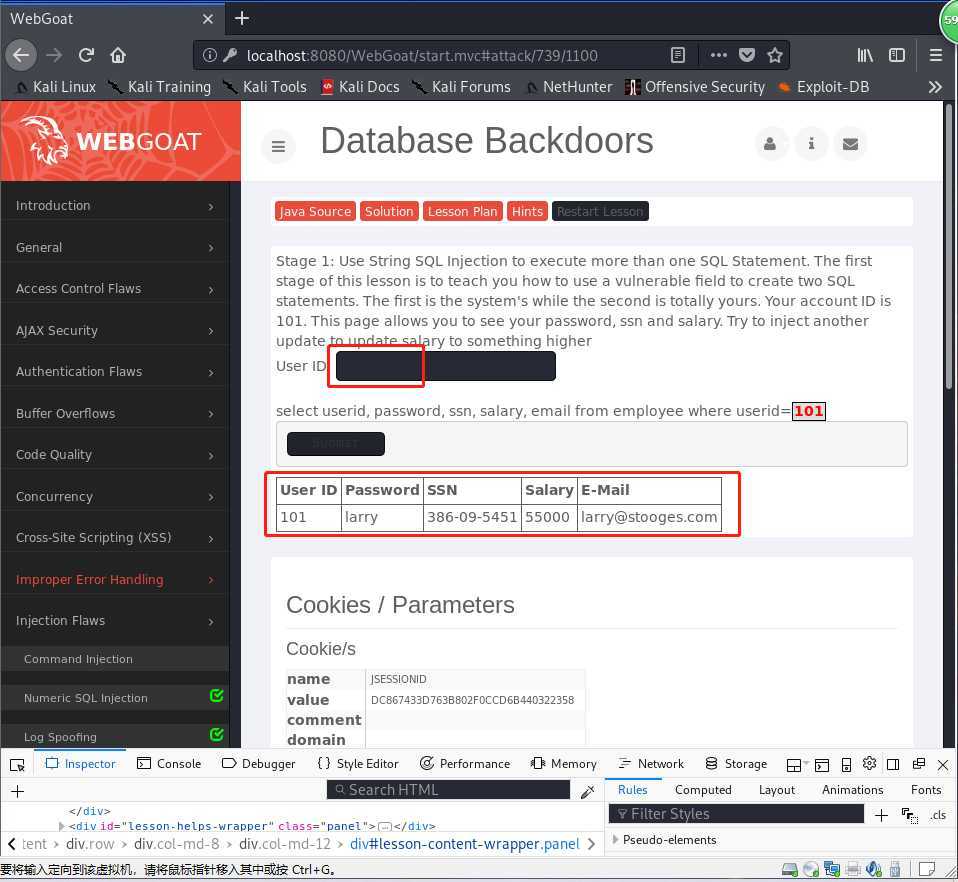Open the Lesson Plan button
The image size is (958, 882).
click(463, 212)
